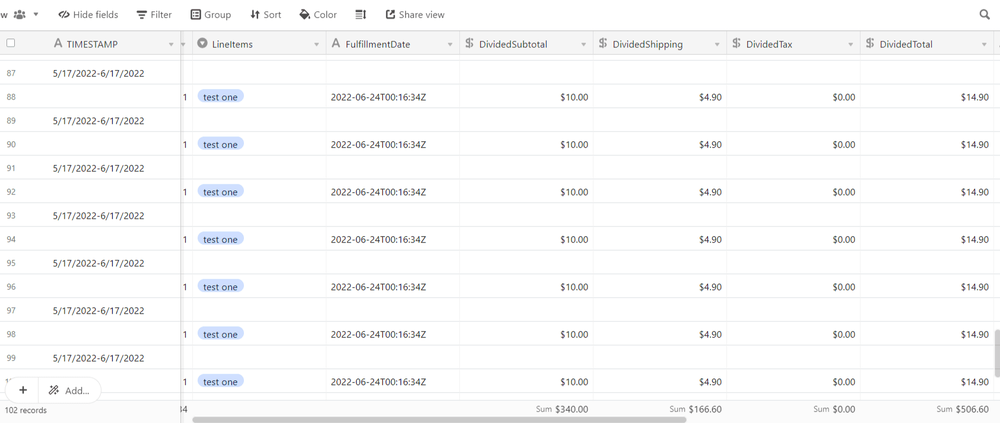Click the FulfillmentDate text field type icon
This screenshot has width=1000, height=423.
tap(335, 43)
